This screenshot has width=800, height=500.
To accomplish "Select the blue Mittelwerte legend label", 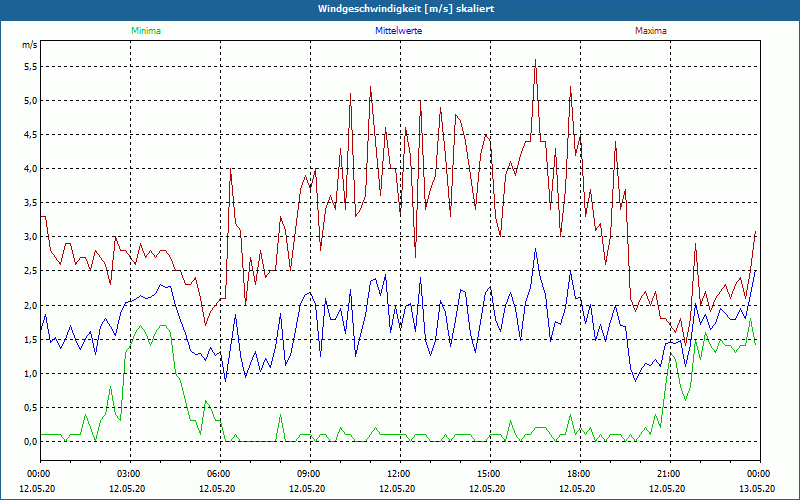I will click(399, 31).
